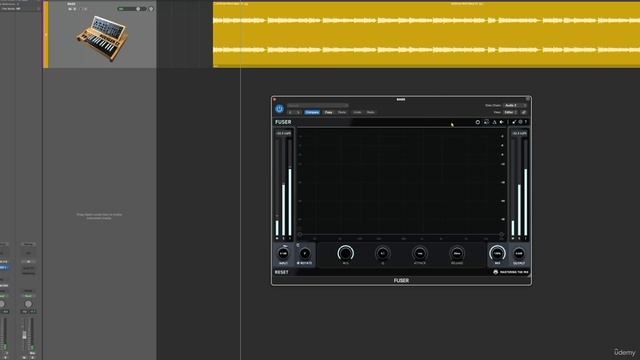Image resolution: width=640 pixels, height=360 pixels.
Task: Click the right spectrum threshold handle
Action: click(x=501, y=235)
